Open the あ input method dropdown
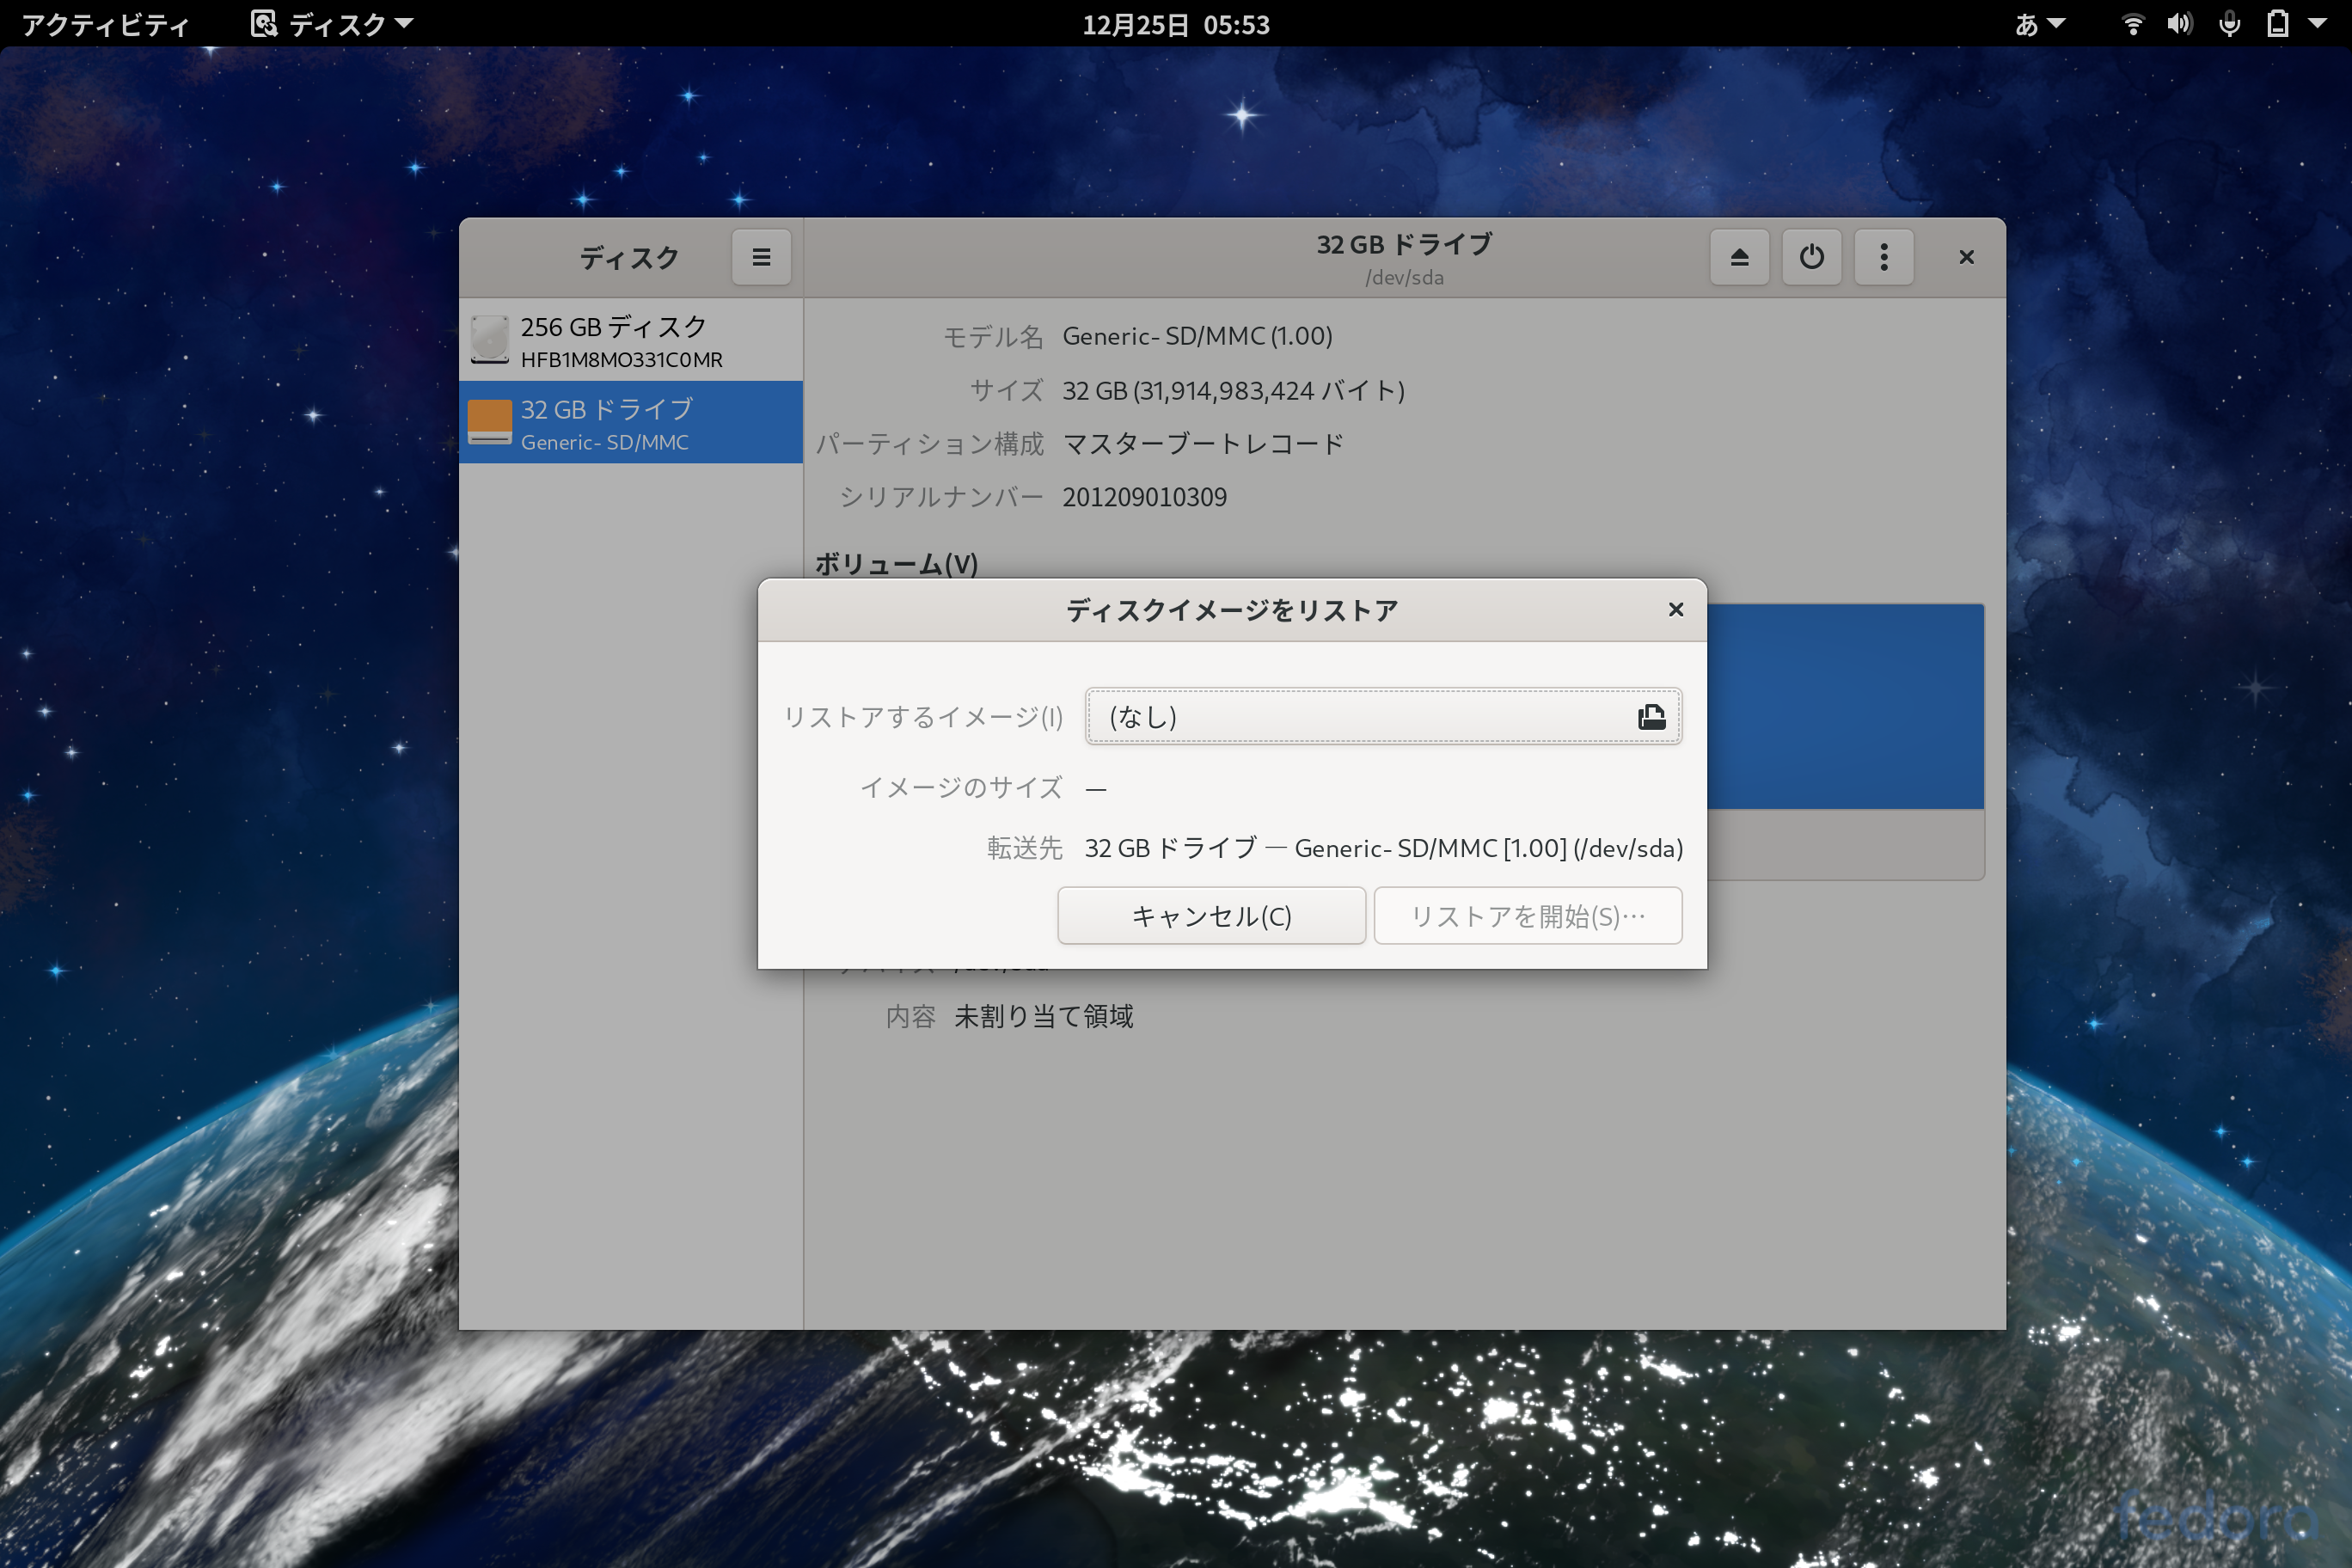This screenshot has height=1568, width=2352. 2039,24
